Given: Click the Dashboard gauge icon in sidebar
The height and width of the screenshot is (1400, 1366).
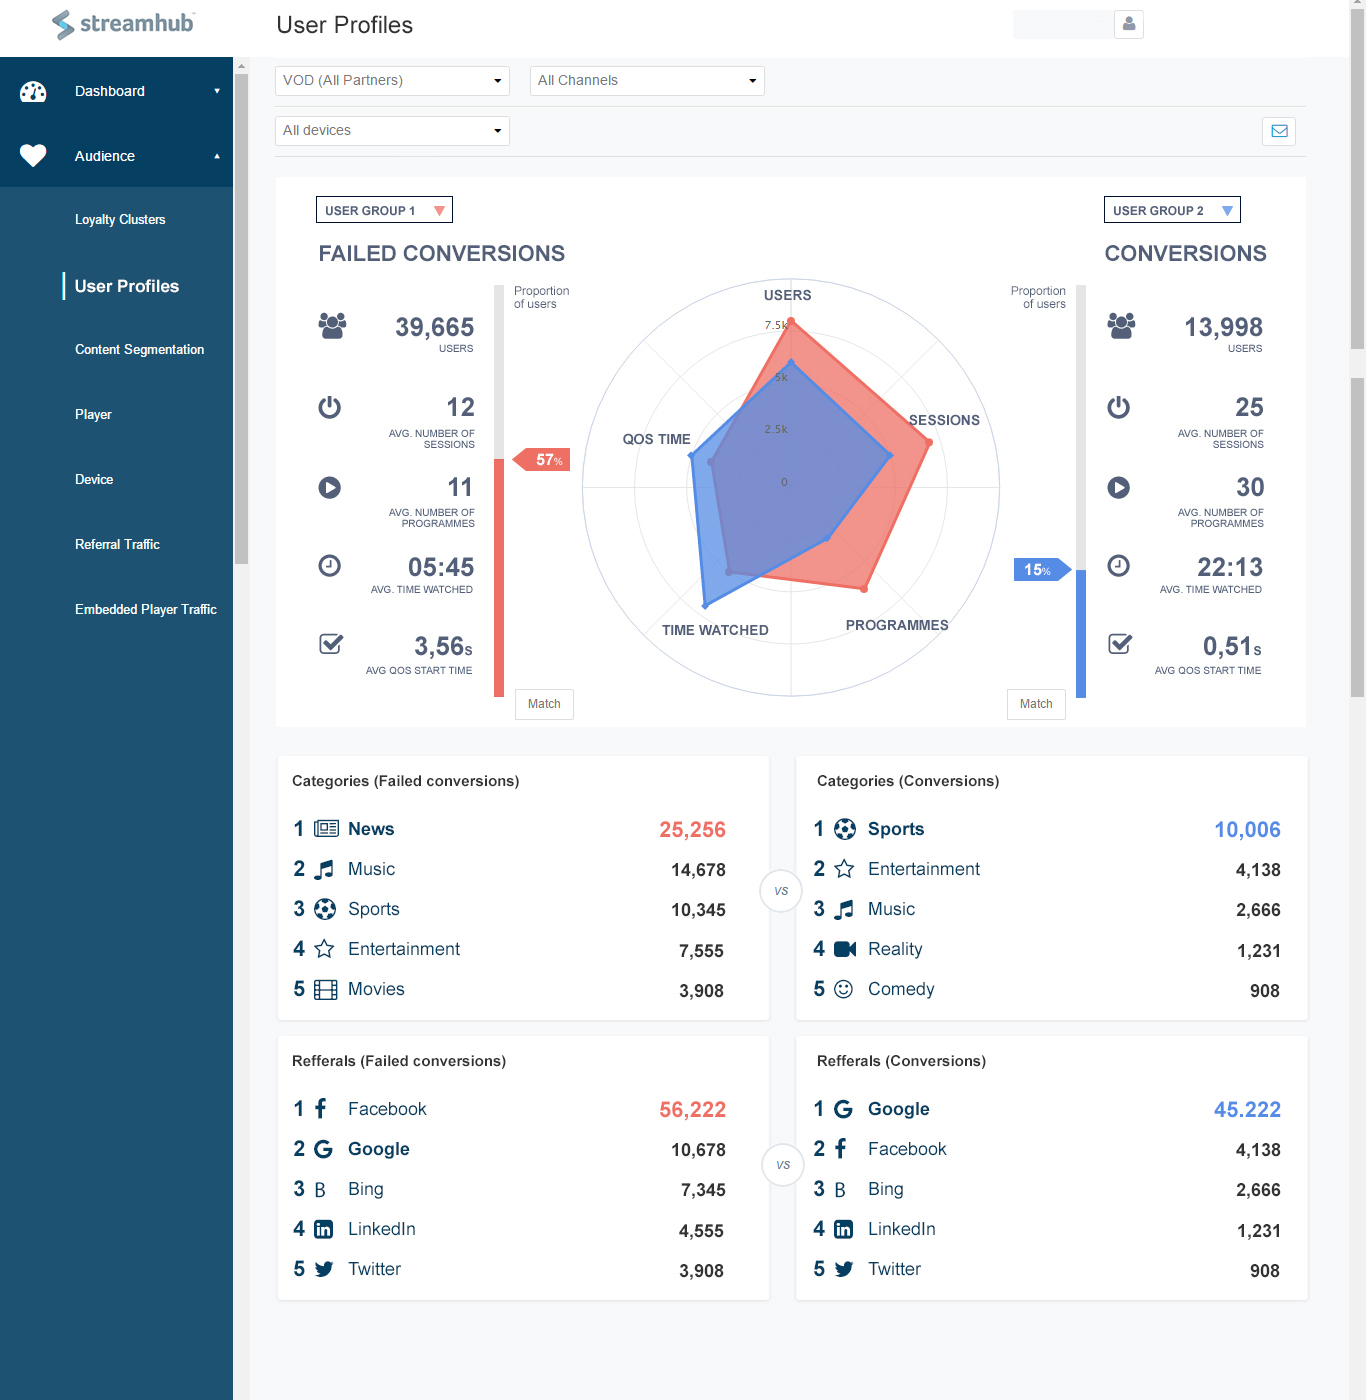Looking at the screenshot, I should pyautogui.click(x=33, y=92).
